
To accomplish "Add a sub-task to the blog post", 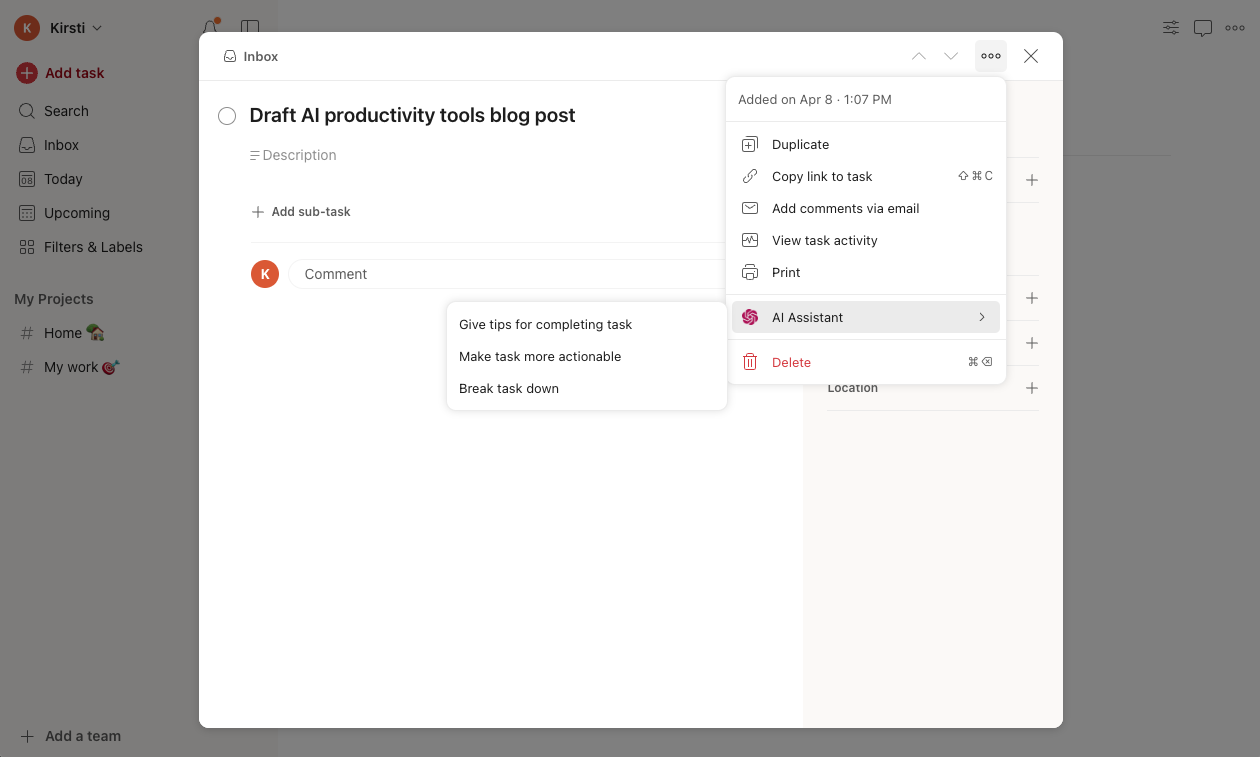I will tap(302, 211).
